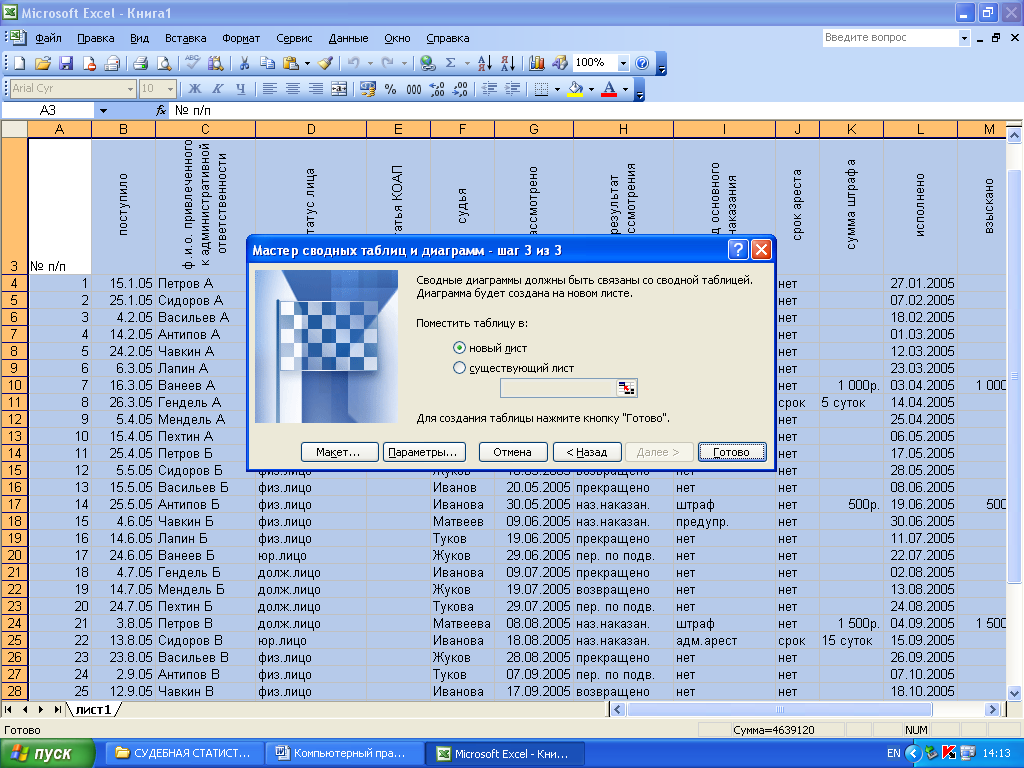Screen dimensions: 1024x768
Task: Open the Данные menu
Action: click(x=348, y=38)
